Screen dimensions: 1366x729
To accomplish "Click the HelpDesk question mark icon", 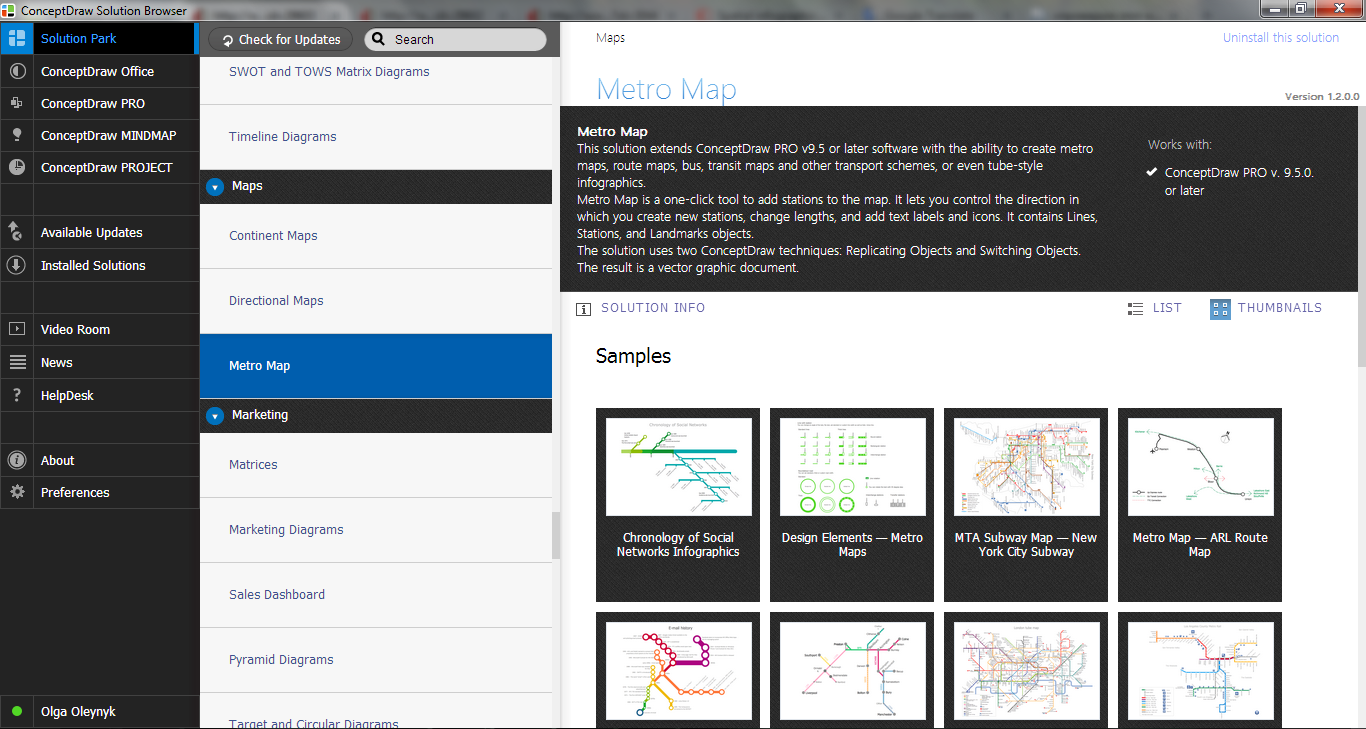I will pyautogui.click(x=16, y=396).
